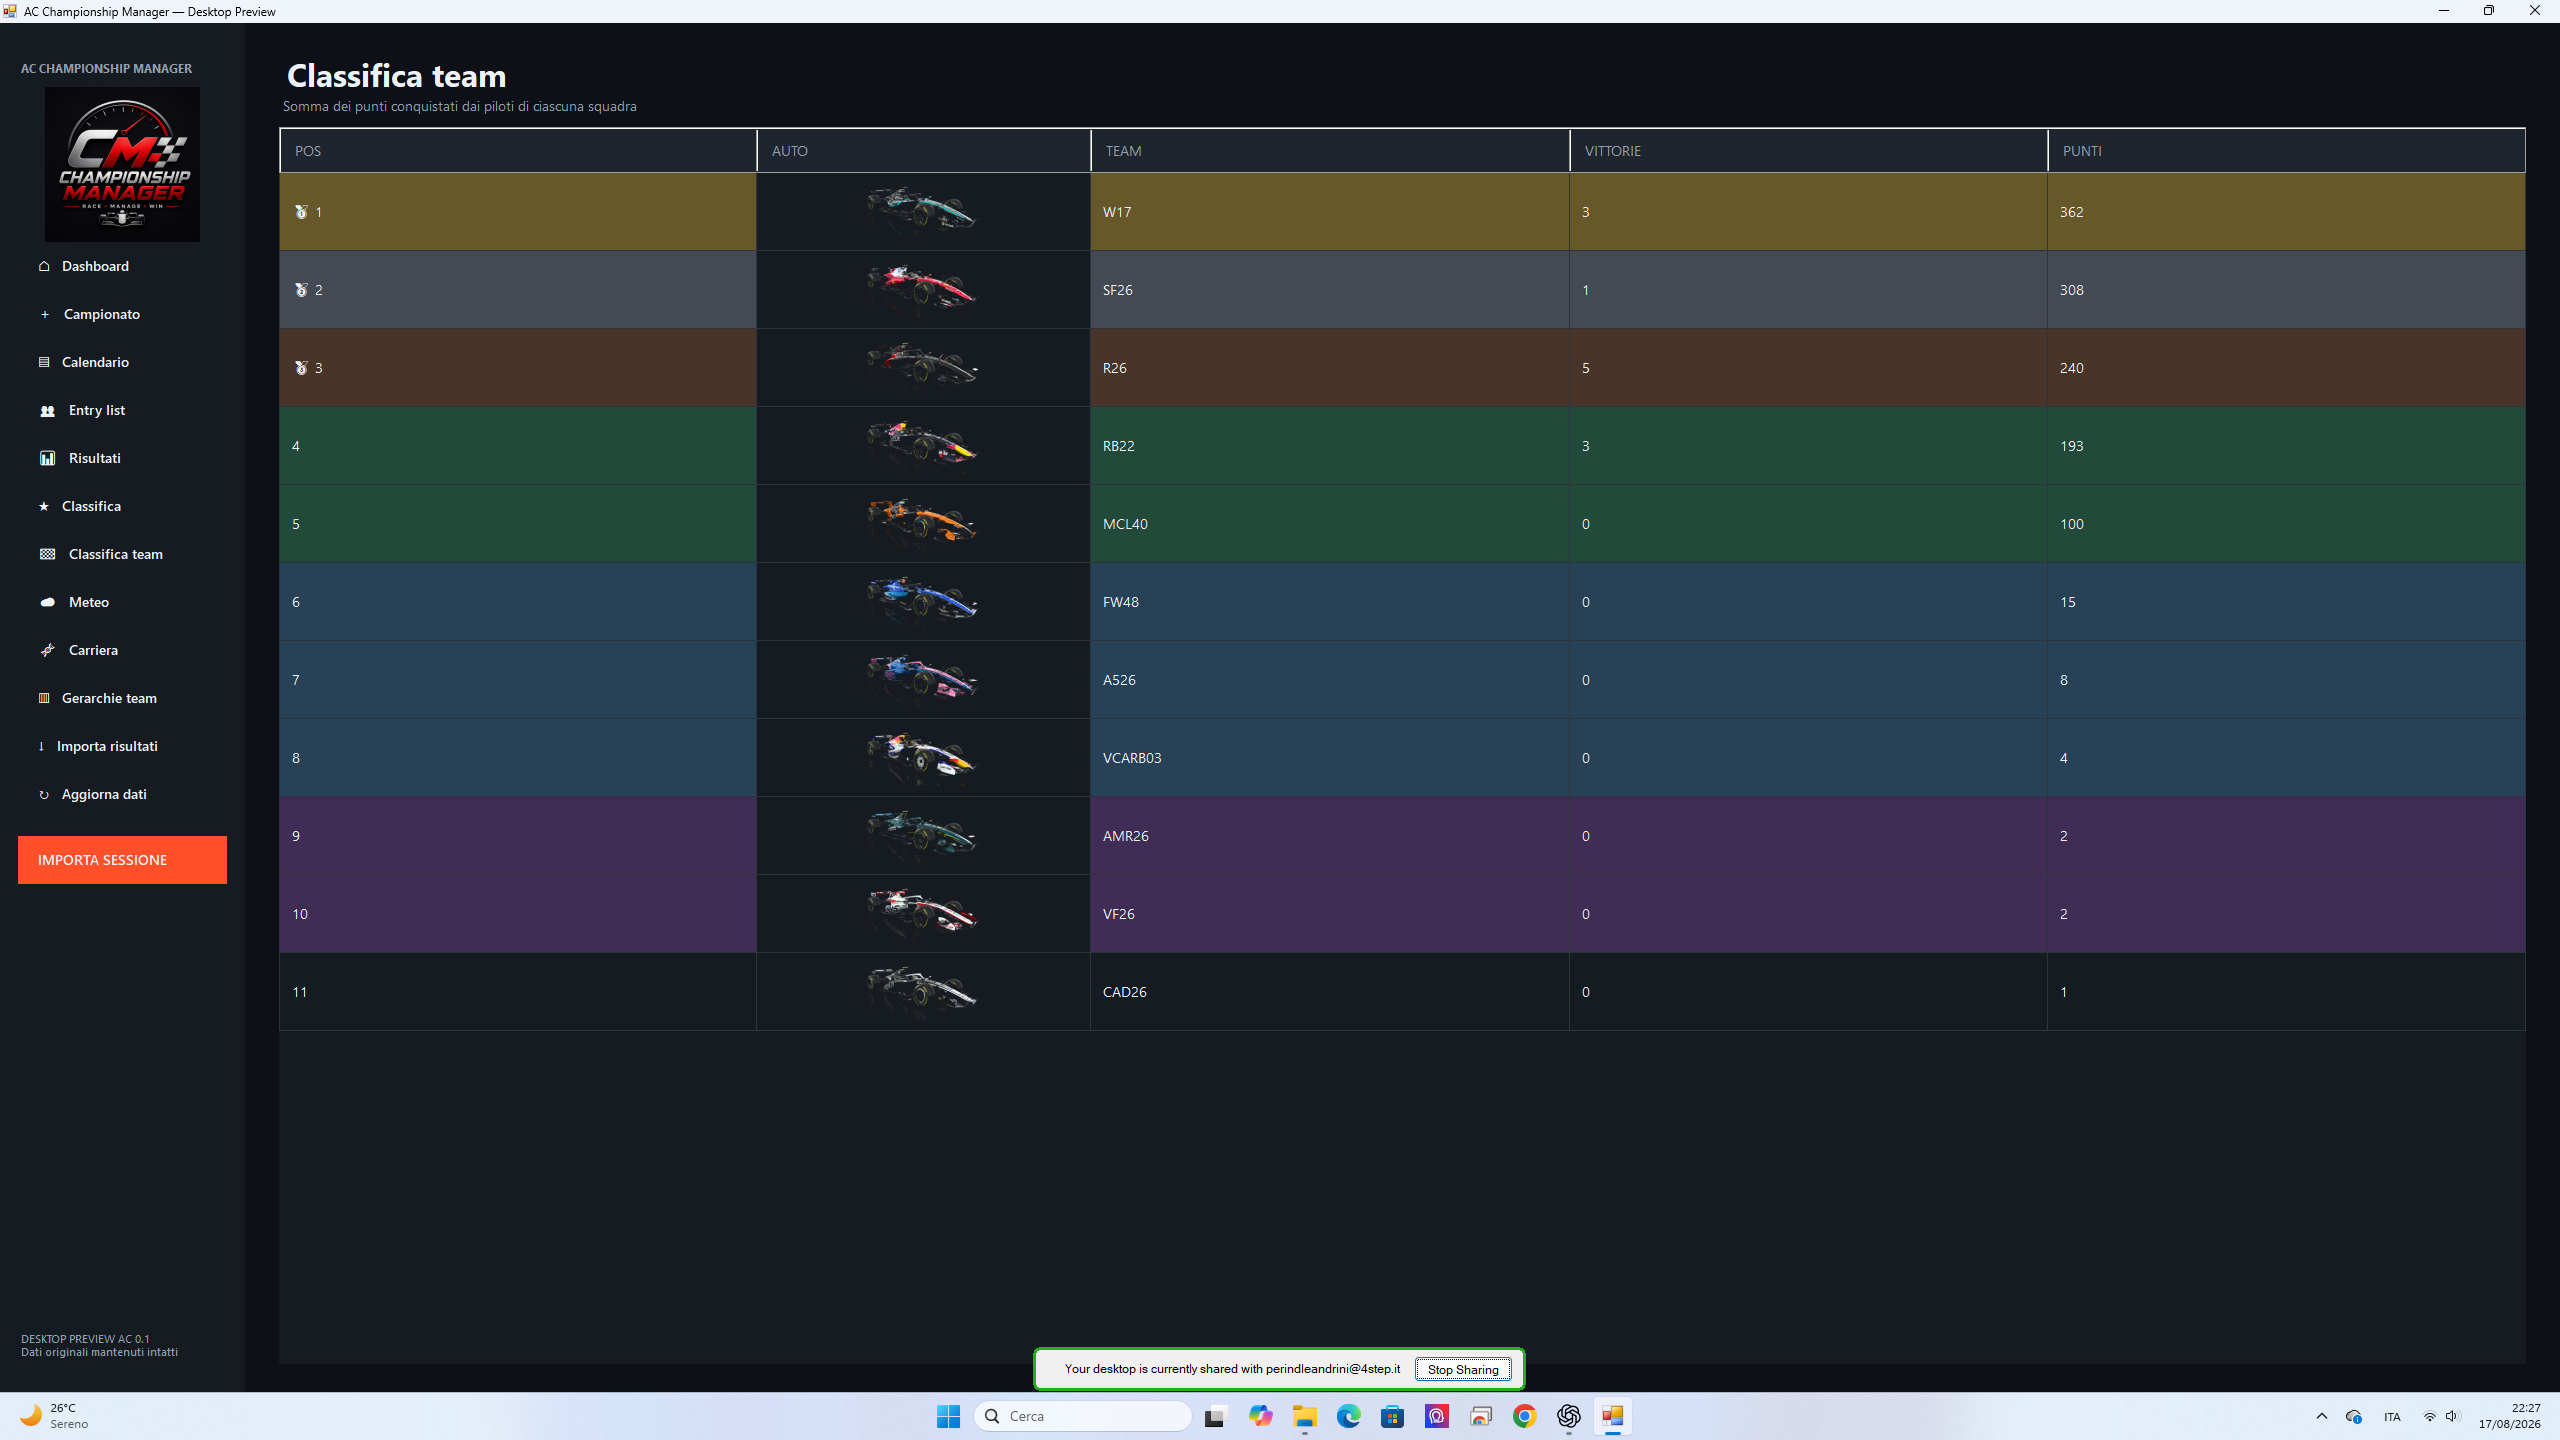
Task: Select the AMR26 team name cell
Action: [x=1330, y=836]
